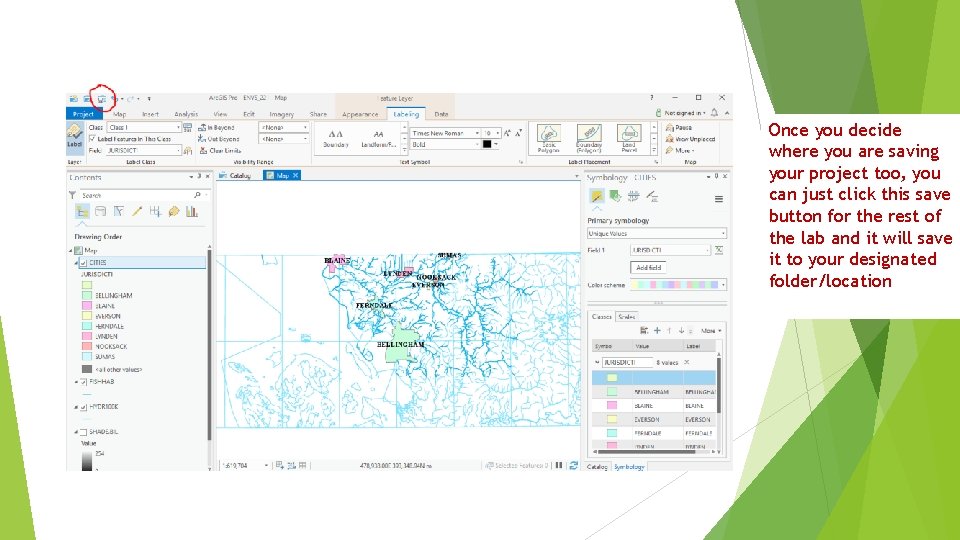Open the label class SQL query icon
960x540 pixels.
(x=188, y=127)
